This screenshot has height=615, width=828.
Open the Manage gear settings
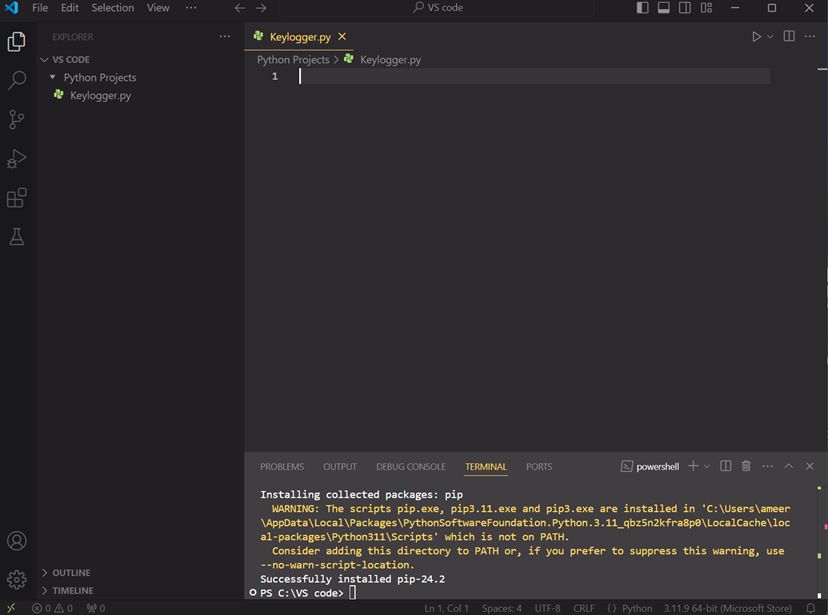click(x=16, y=580)
